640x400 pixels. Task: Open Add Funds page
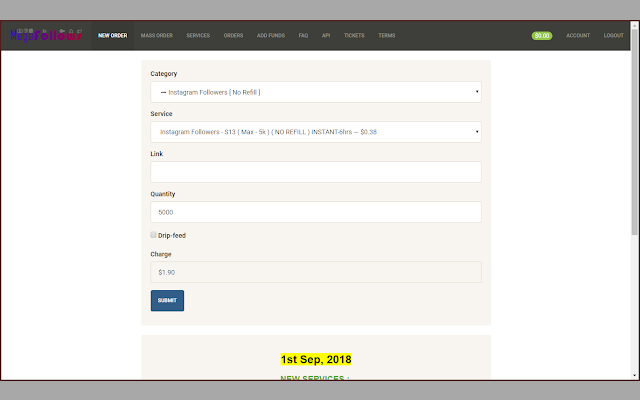point(271,36)
